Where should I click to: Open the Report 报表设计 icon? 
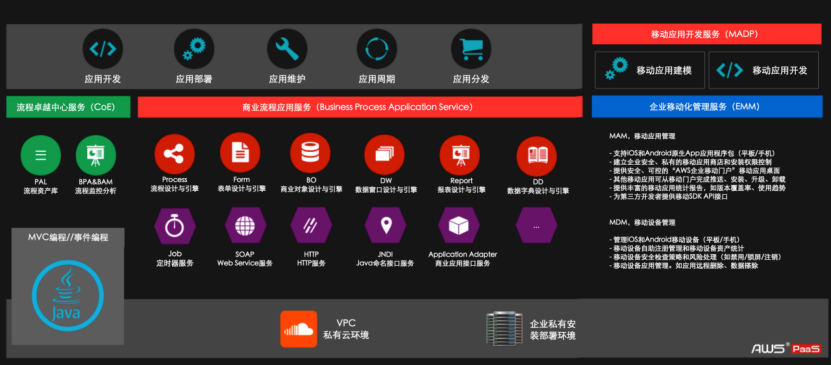click(459, 155)
